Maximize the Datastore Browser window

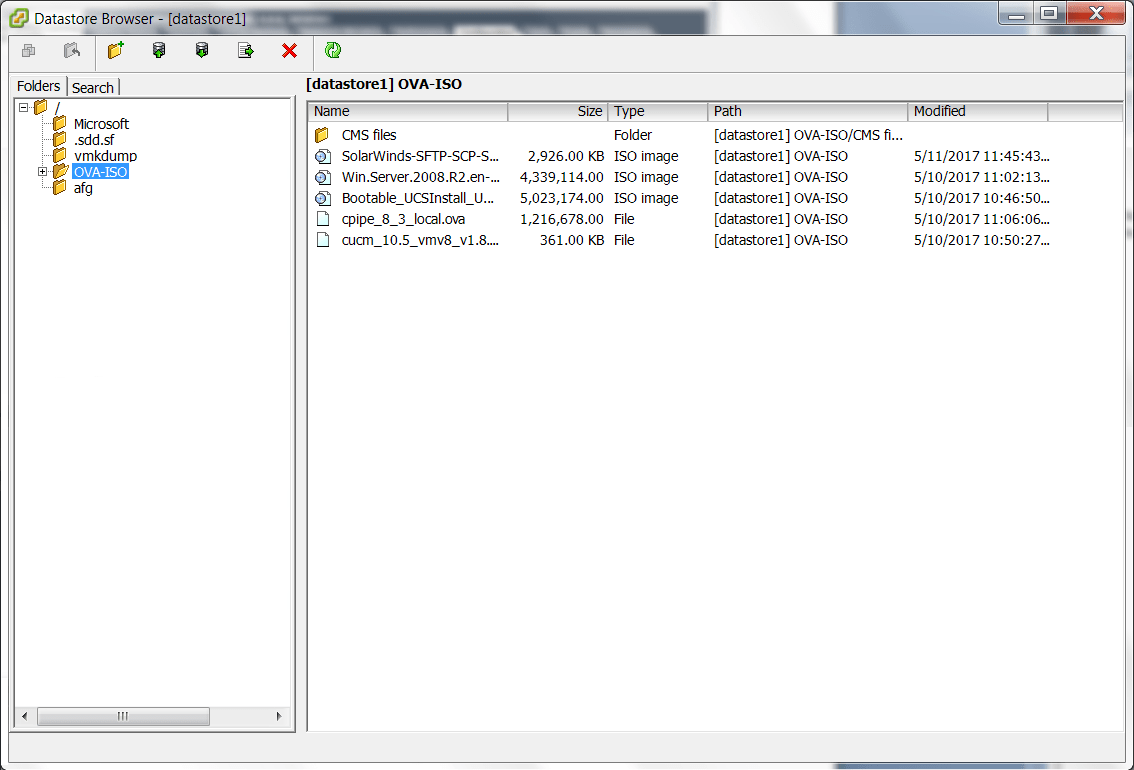(1049, 13)
